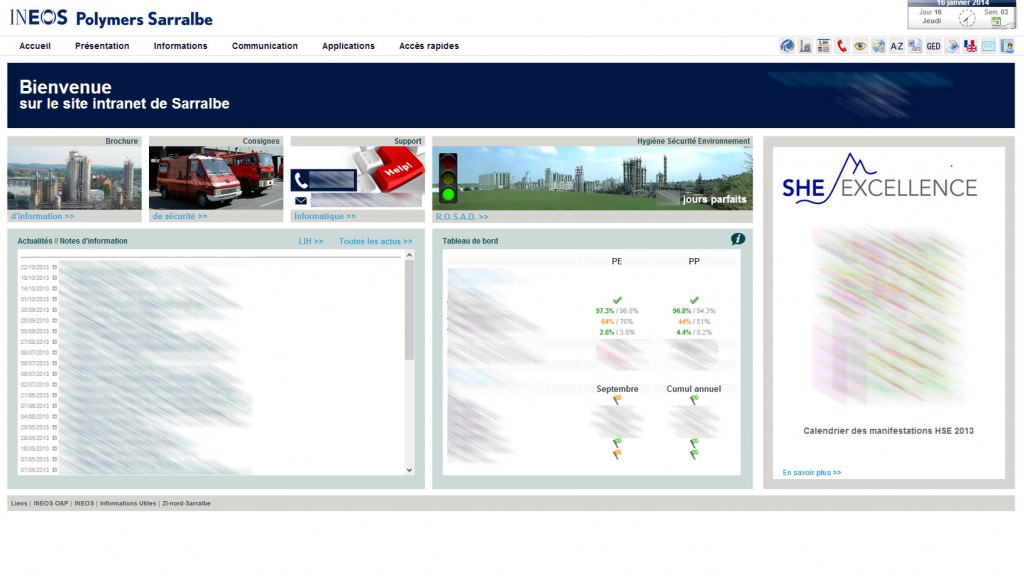This screenshot has width=1024, height=582.
Task: Click the green flag below Cumul annuel
Action: point(694,400)
